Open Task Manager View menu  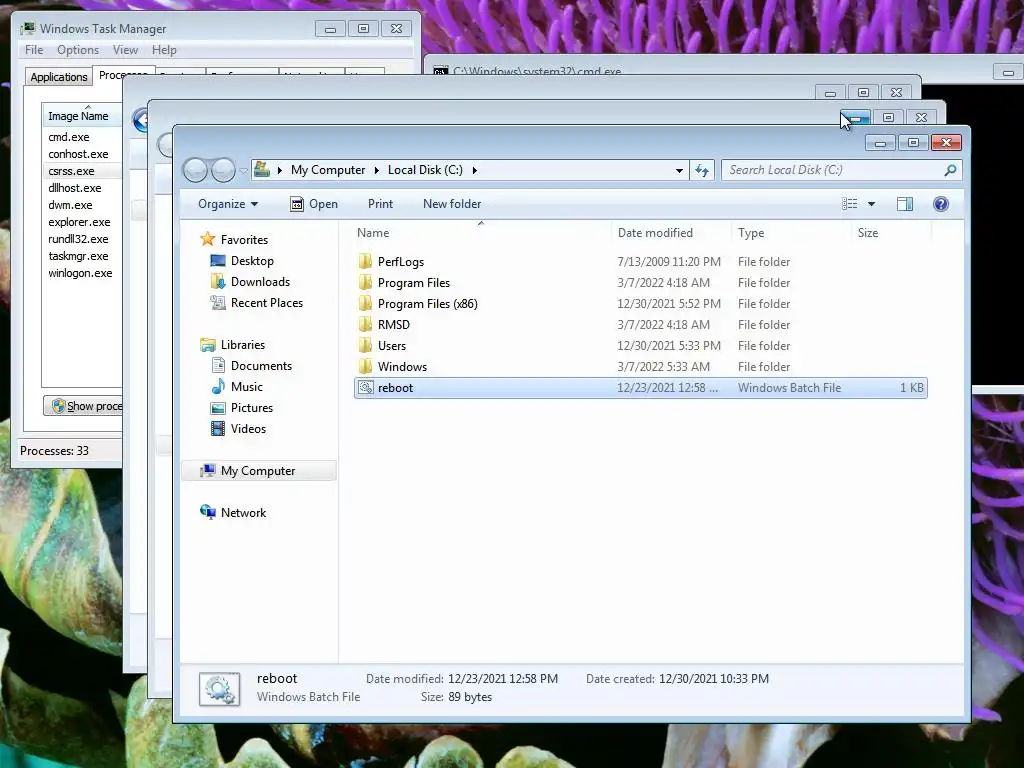[125, 50]
